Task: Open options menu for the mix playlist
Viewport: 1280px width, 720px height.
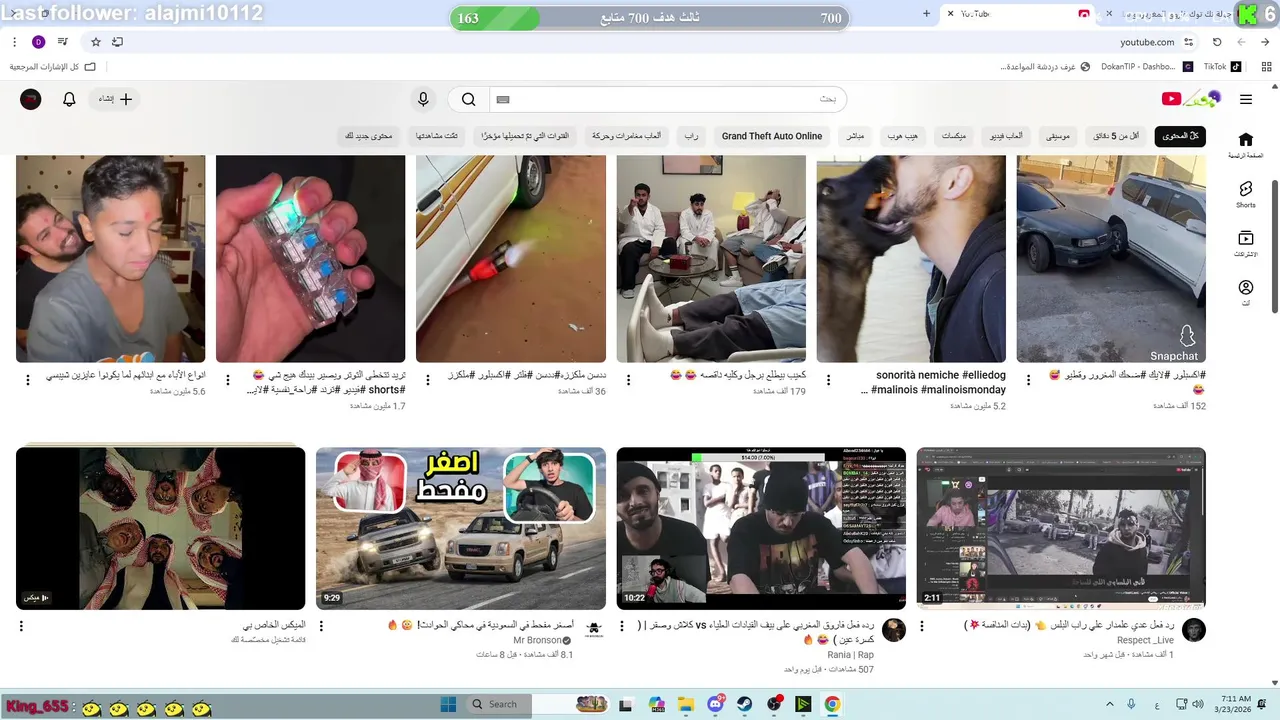Action: point(21,626)
